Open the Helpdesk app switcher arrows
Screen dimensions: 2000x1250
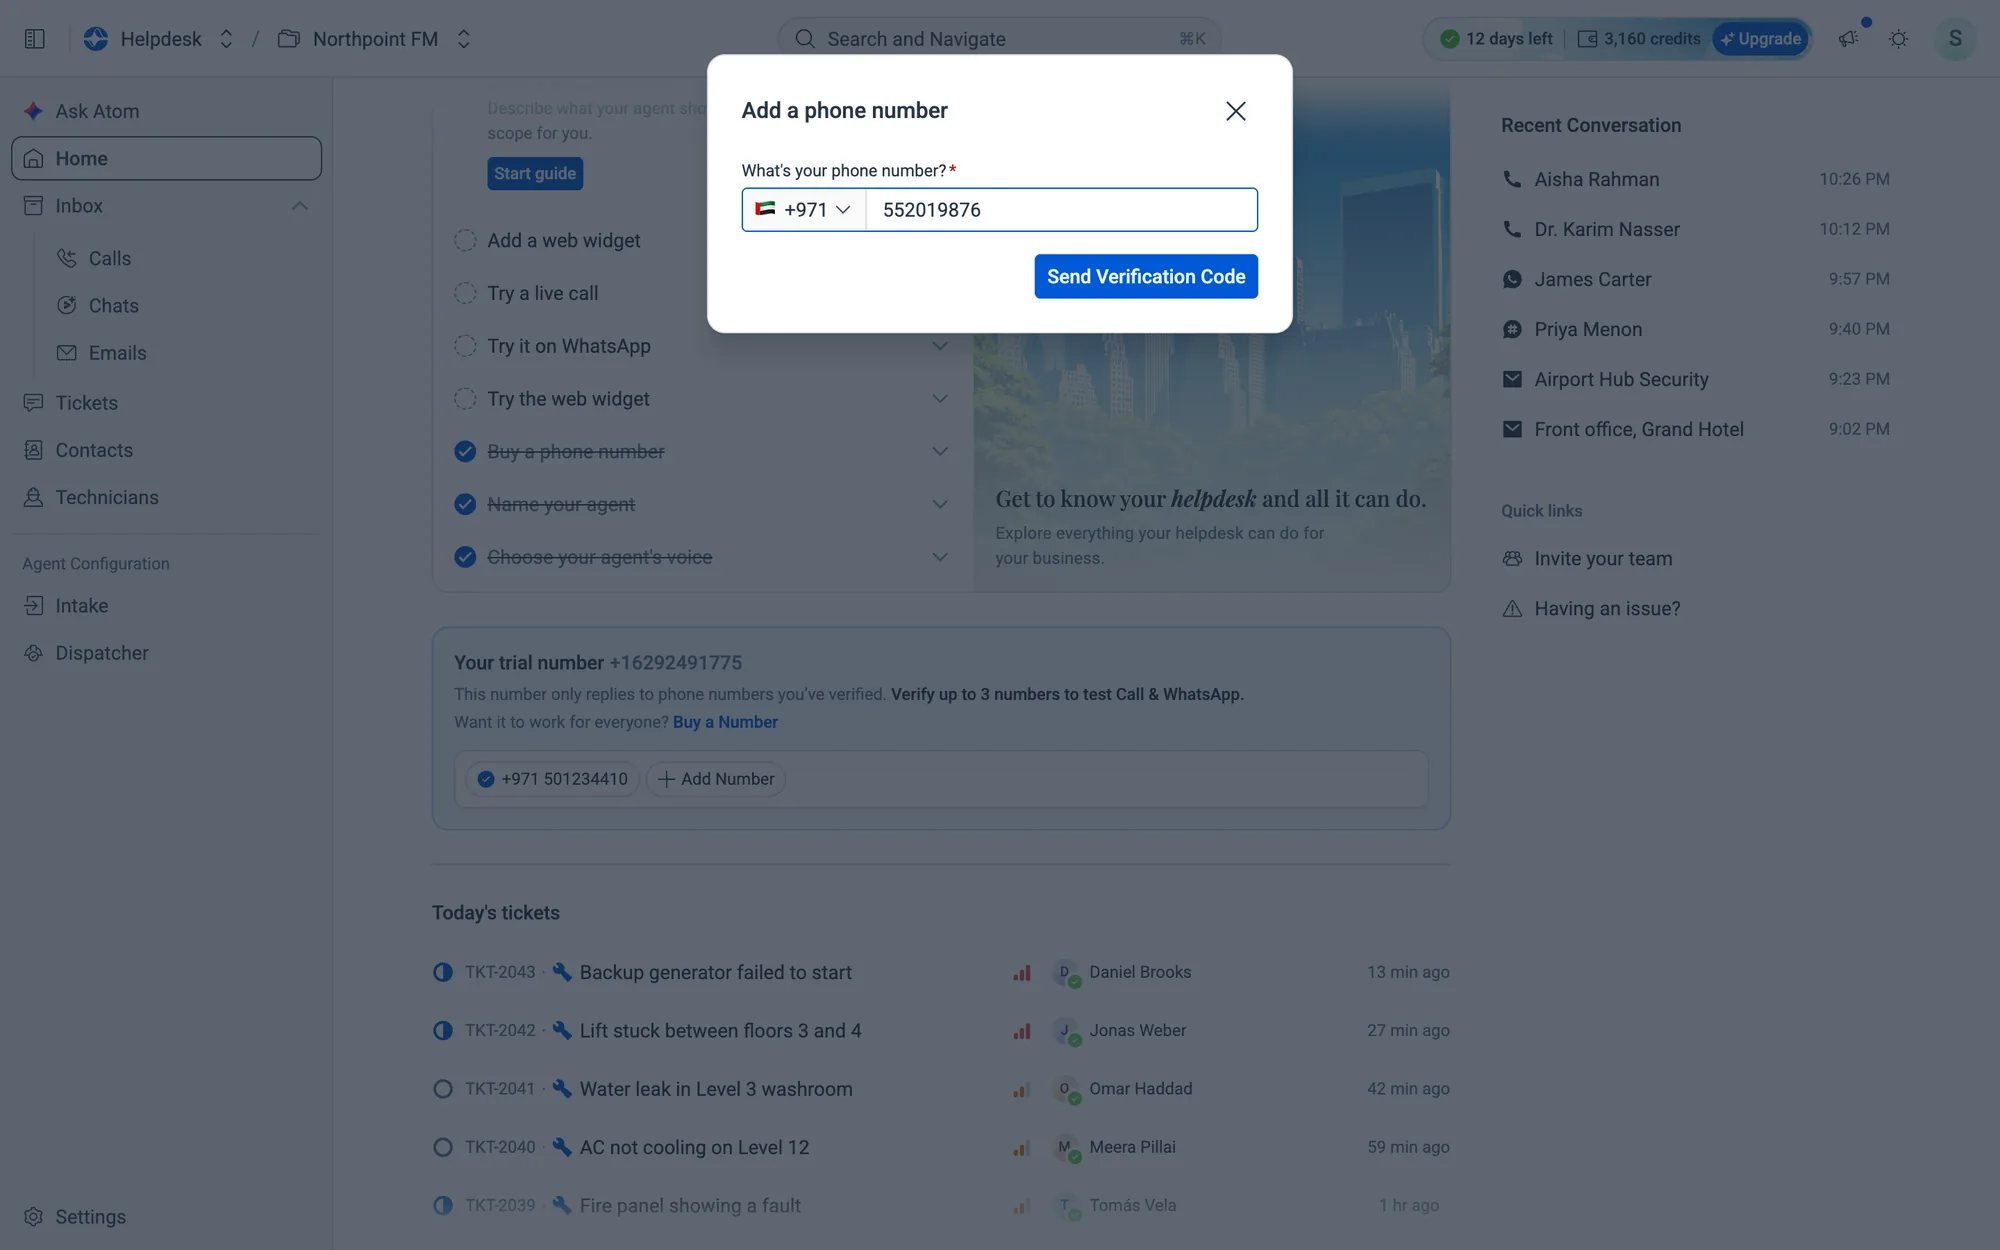226,39
